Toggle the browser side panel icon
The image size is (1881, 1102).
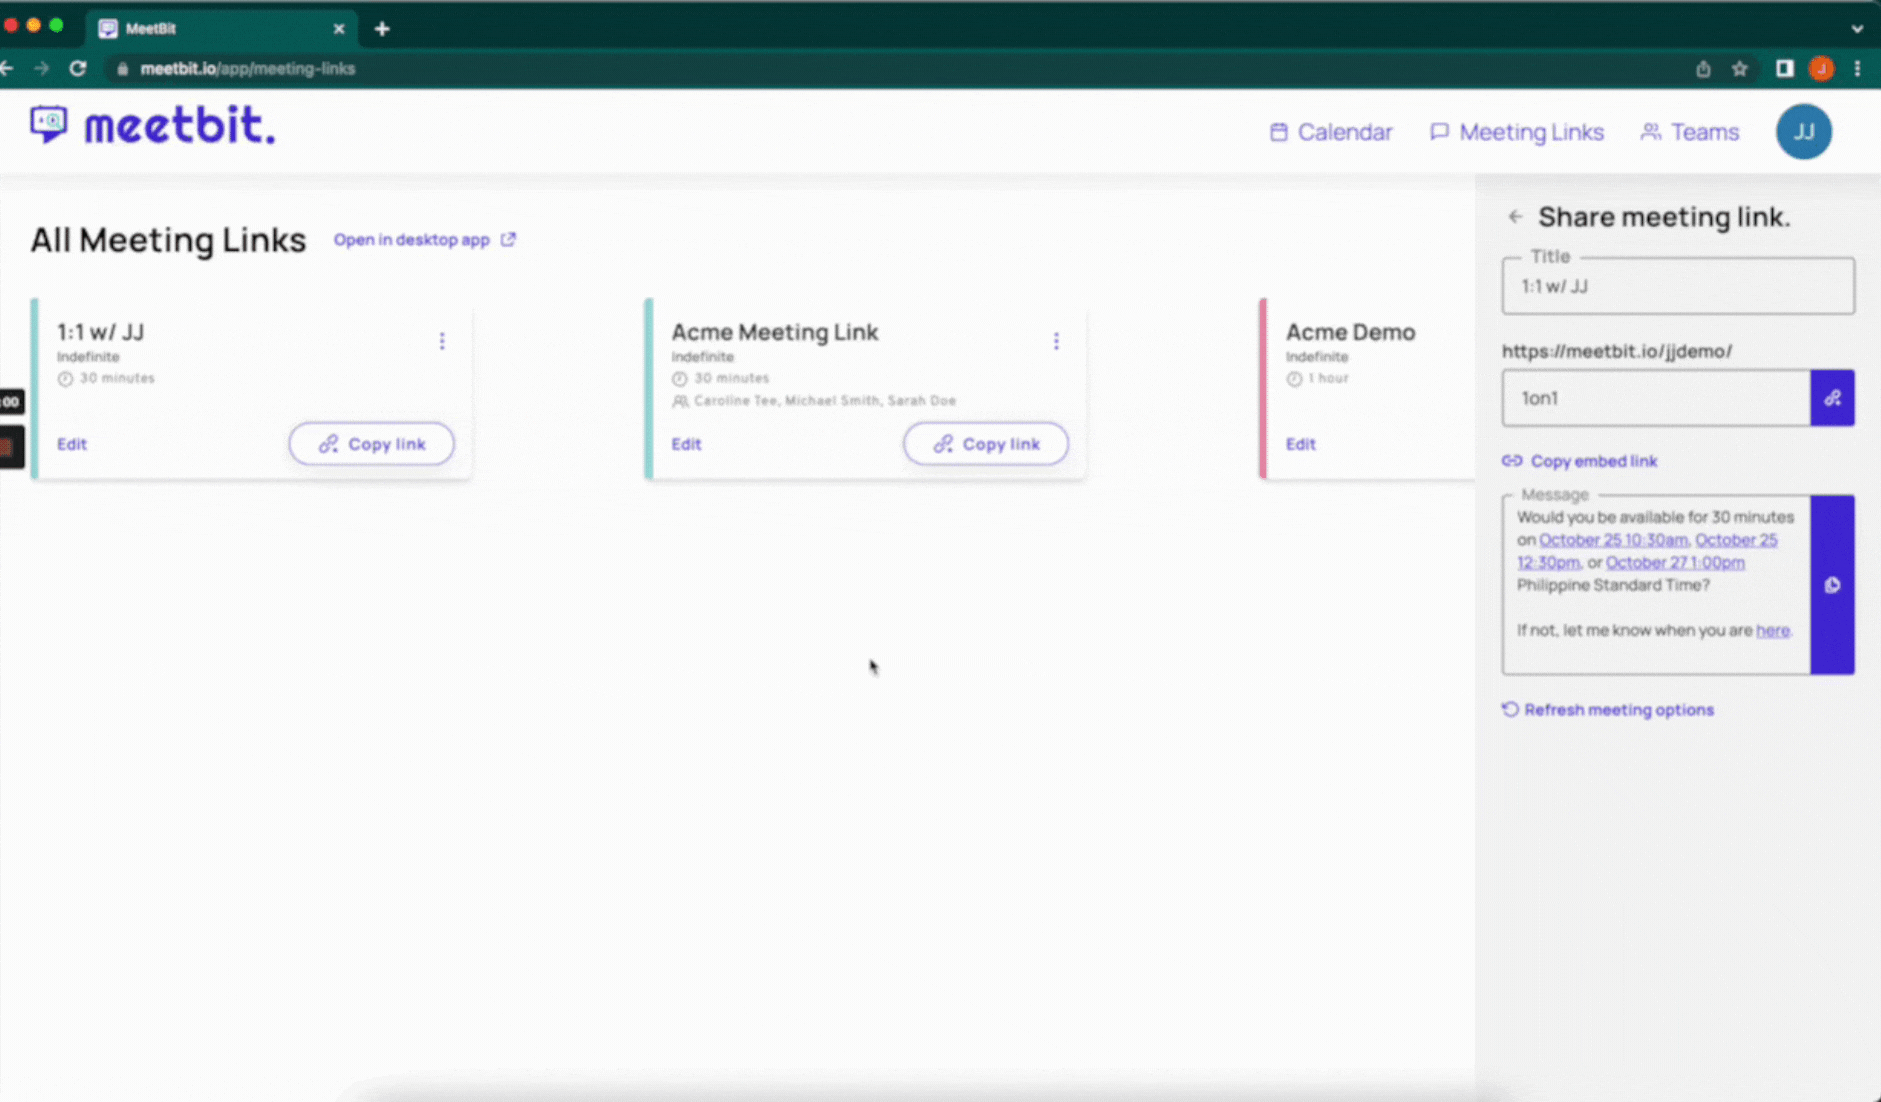pos(1785,68)
